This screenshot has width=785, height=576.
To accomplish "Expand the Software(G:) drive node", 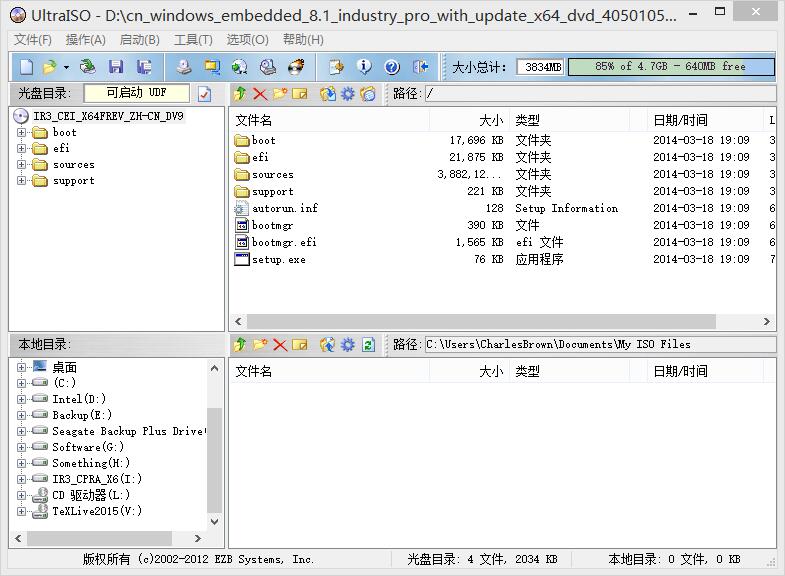I will point(21,447).
